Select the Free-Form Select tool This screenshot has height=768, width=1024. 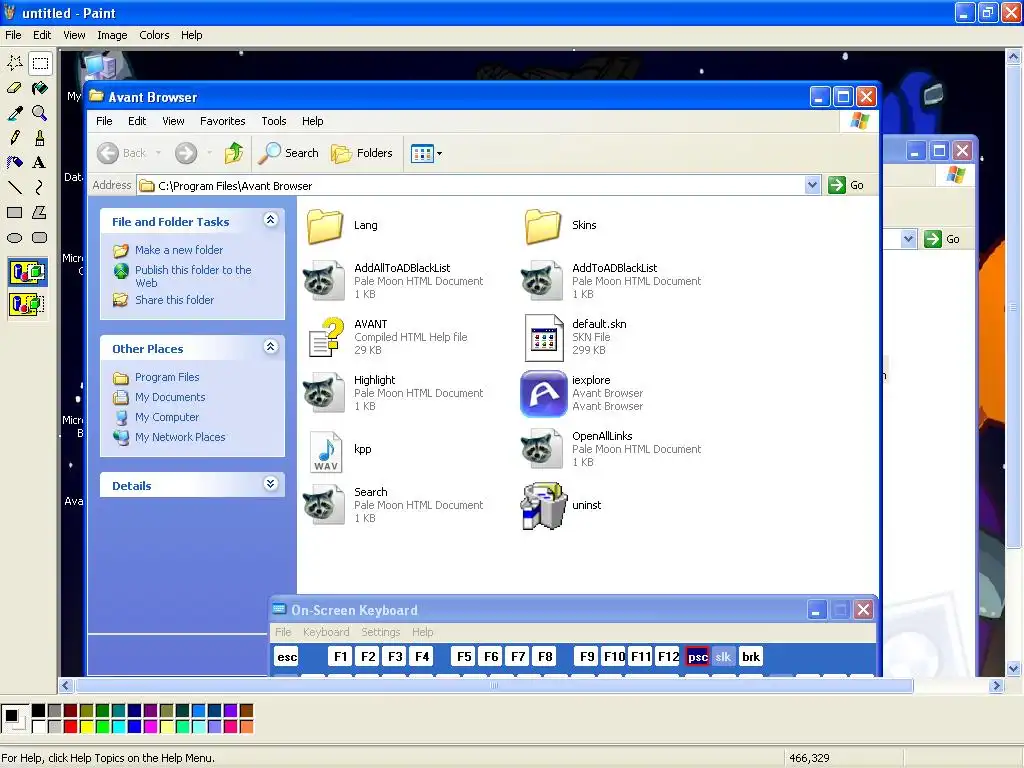click(x=15, y=63)
